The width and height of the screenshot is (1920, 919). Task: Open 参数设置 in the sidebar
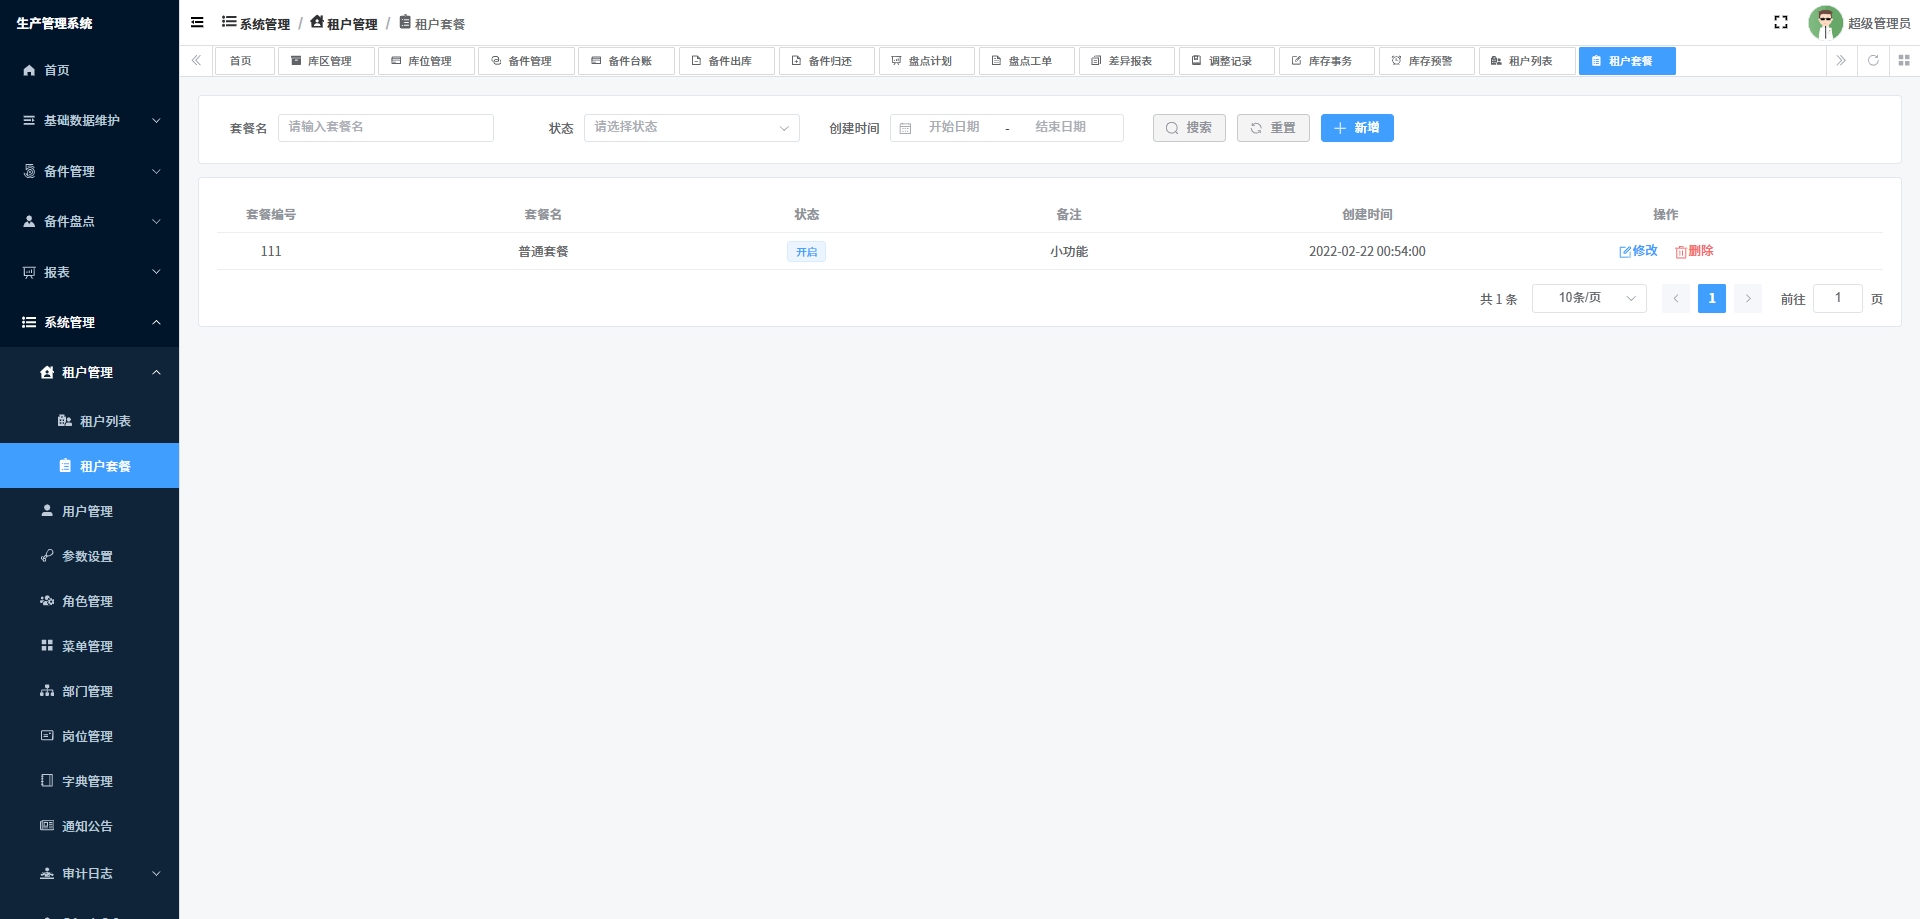tap(89, 556)
